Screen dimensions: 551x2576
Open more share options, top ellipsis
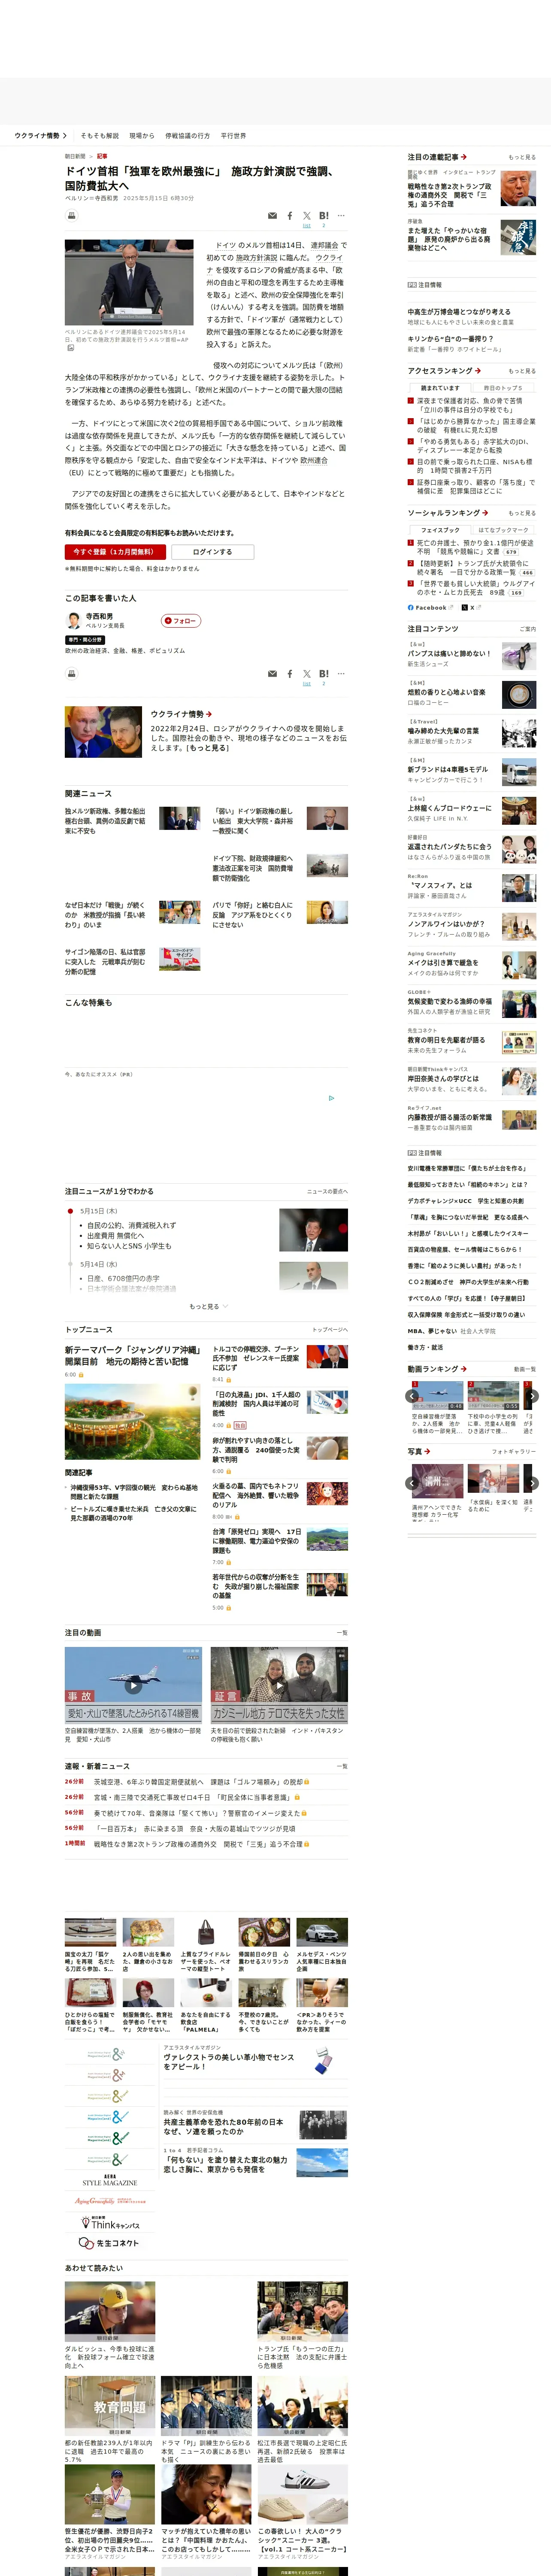341,215
